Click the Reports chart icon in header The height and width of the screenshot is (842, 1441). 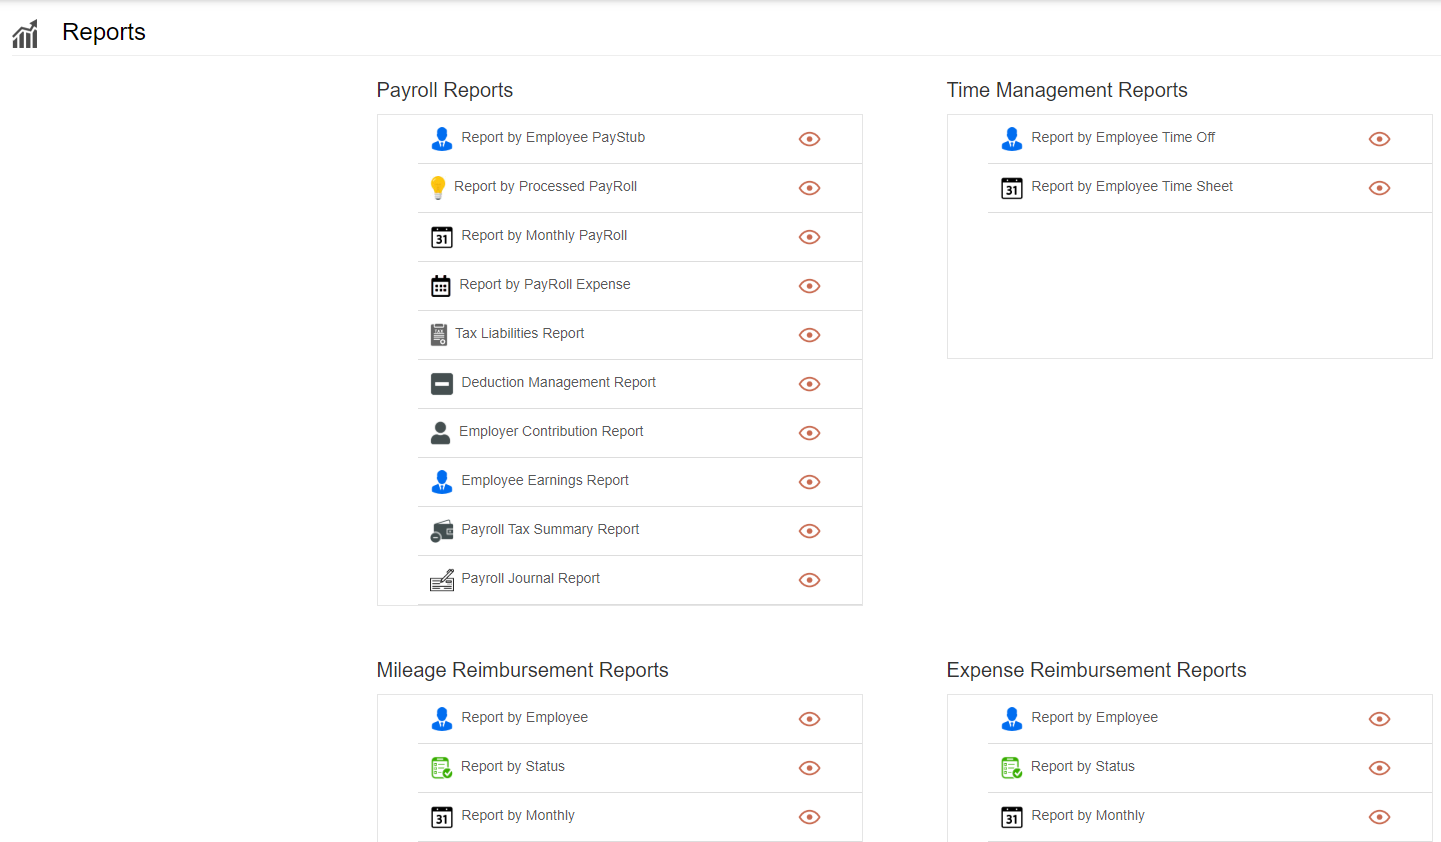(25, 34)
